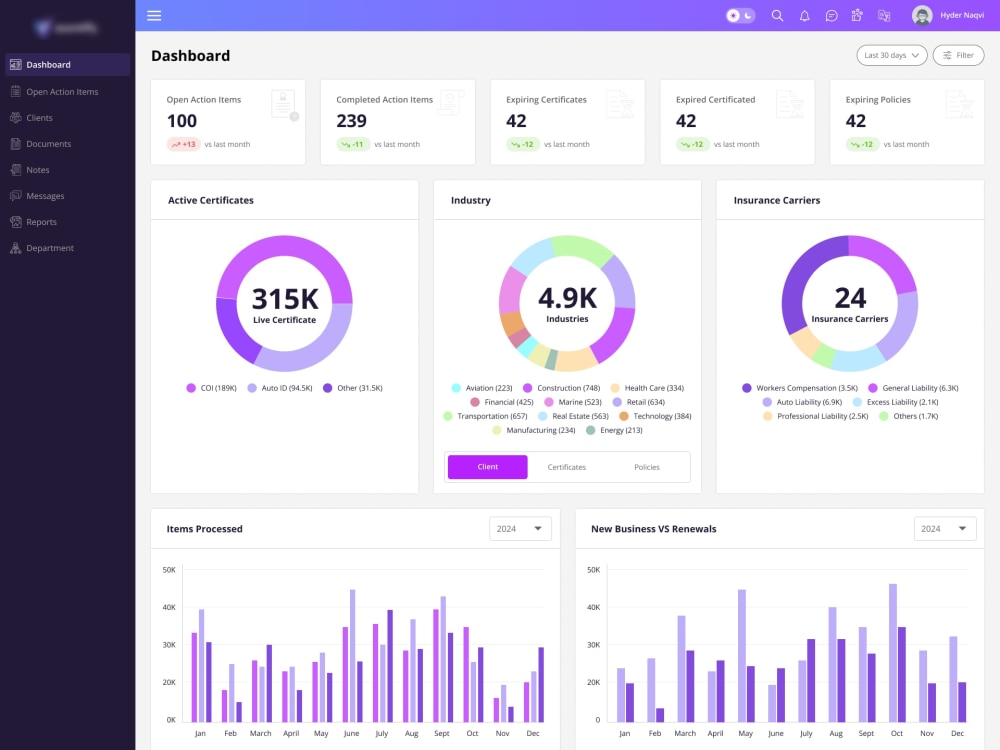Click the Notes sidebar icon
Viewport: 1000px width, 750px height.
coord(16,170)
